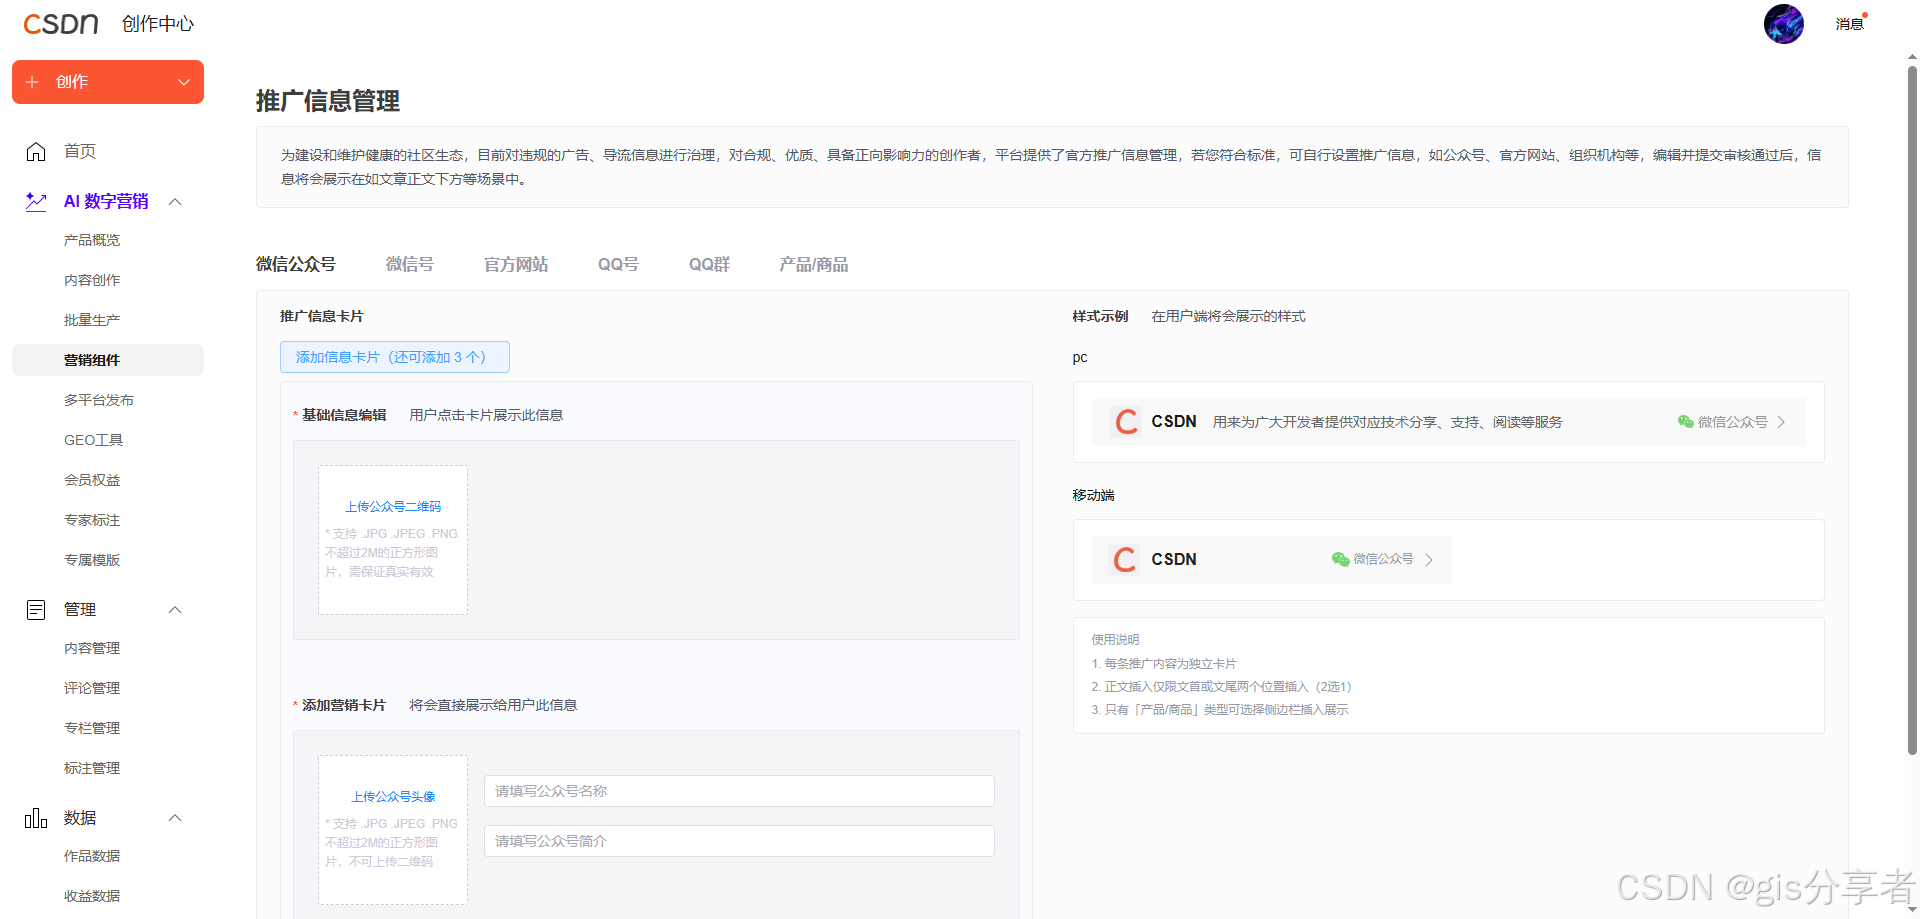Image resolution: width=1920 pixels, height=919 pixels.
Task: Open 多平台发布 in sidebar
Action: point(99,400)
